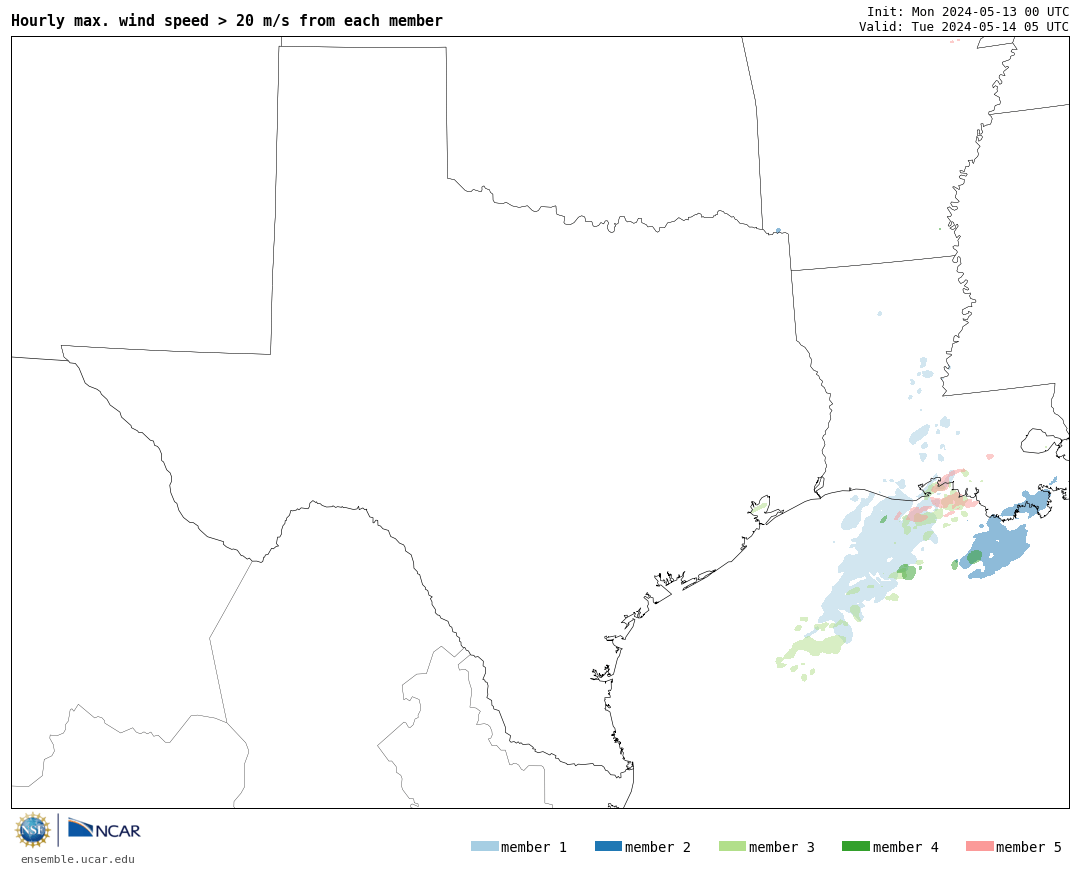Click the ensemble.ucar.edu text
Viewport: 1080px width, 871px height.
[x=78, y=859]
